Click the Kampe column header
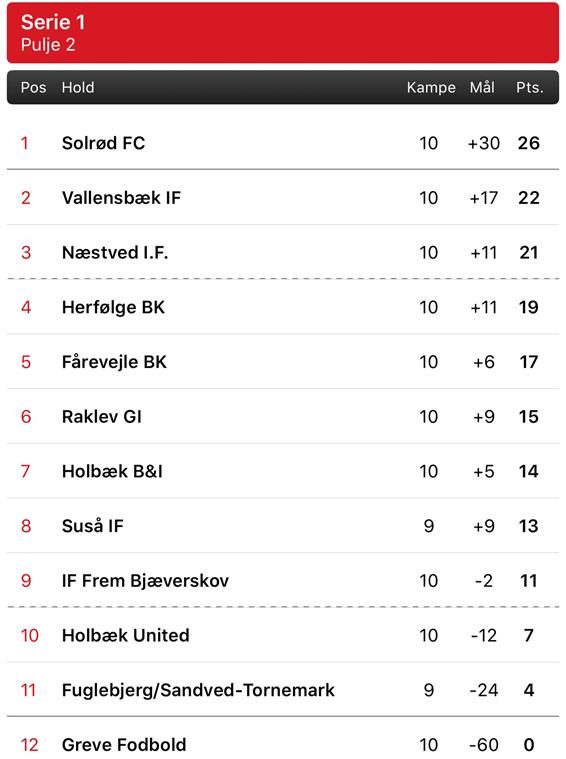Image resolution: width=566 pixels, height=759 pixels. (x=431, y=88)
